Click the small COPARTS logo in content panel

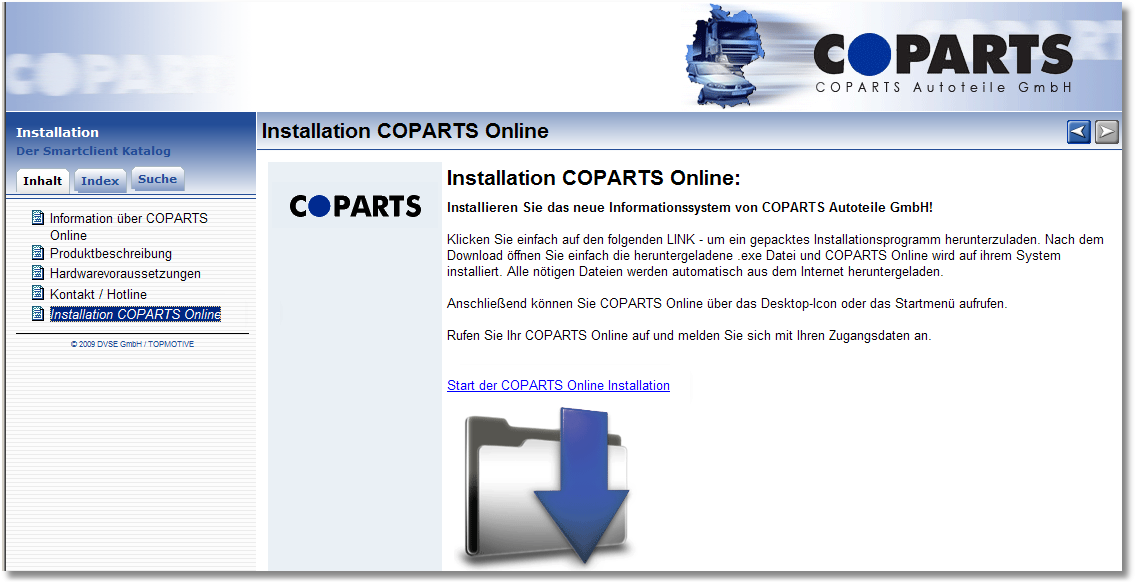pyautogui.click(x=355, y=207)
